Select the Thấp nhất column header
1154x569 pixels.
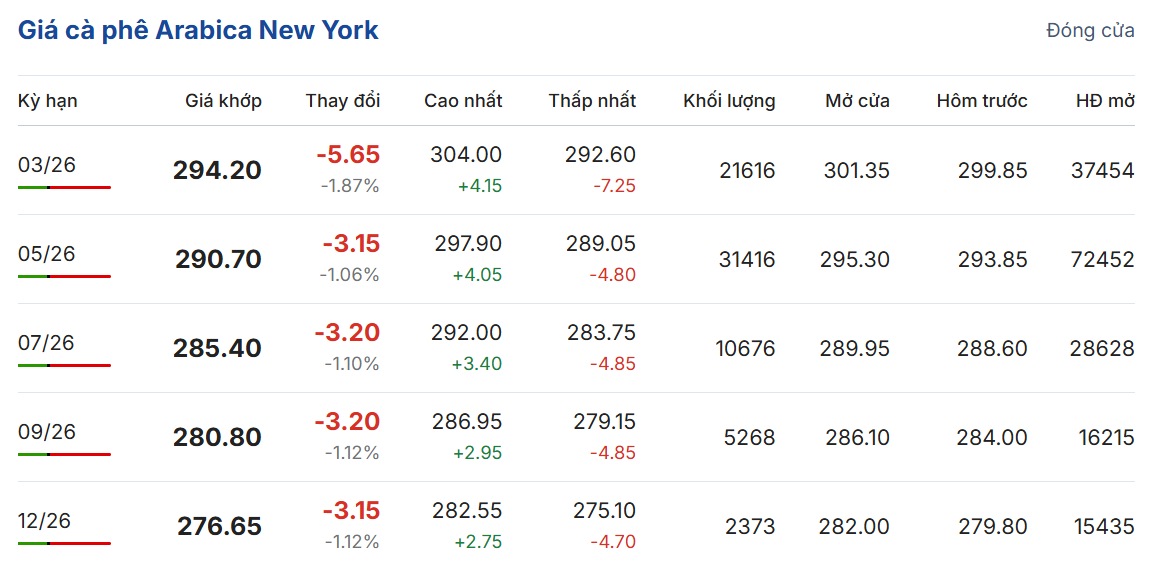592,101
